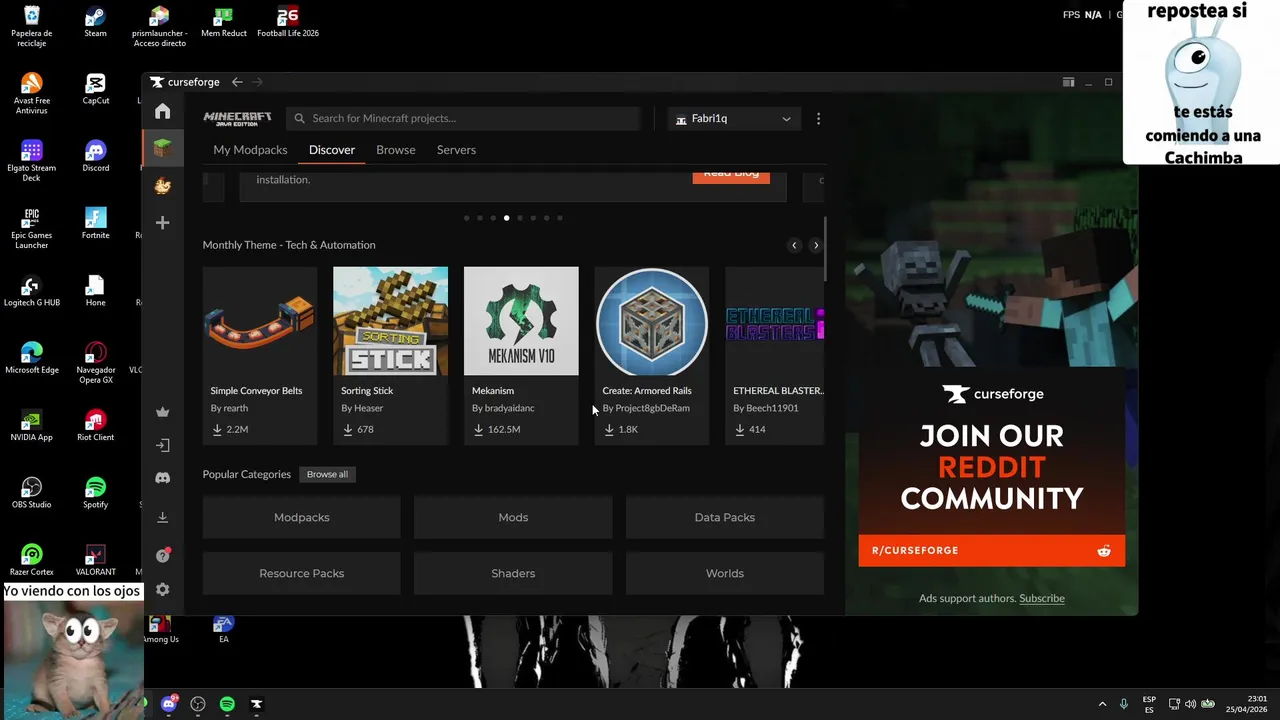The height and width of the screenshot is (720, 1280).
Task: Open Discord from the taskbar
Action: click(x=169, y=704)
